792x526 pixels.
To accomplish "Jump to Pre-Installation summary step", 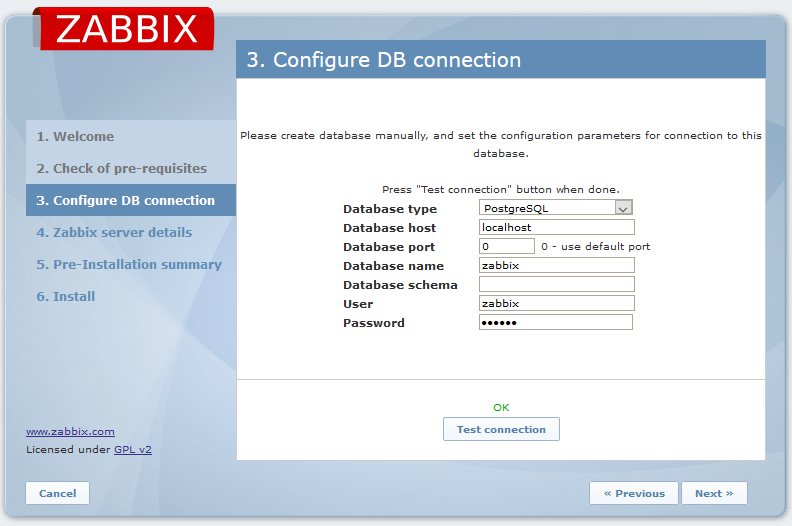I will (x=129, y=264).
